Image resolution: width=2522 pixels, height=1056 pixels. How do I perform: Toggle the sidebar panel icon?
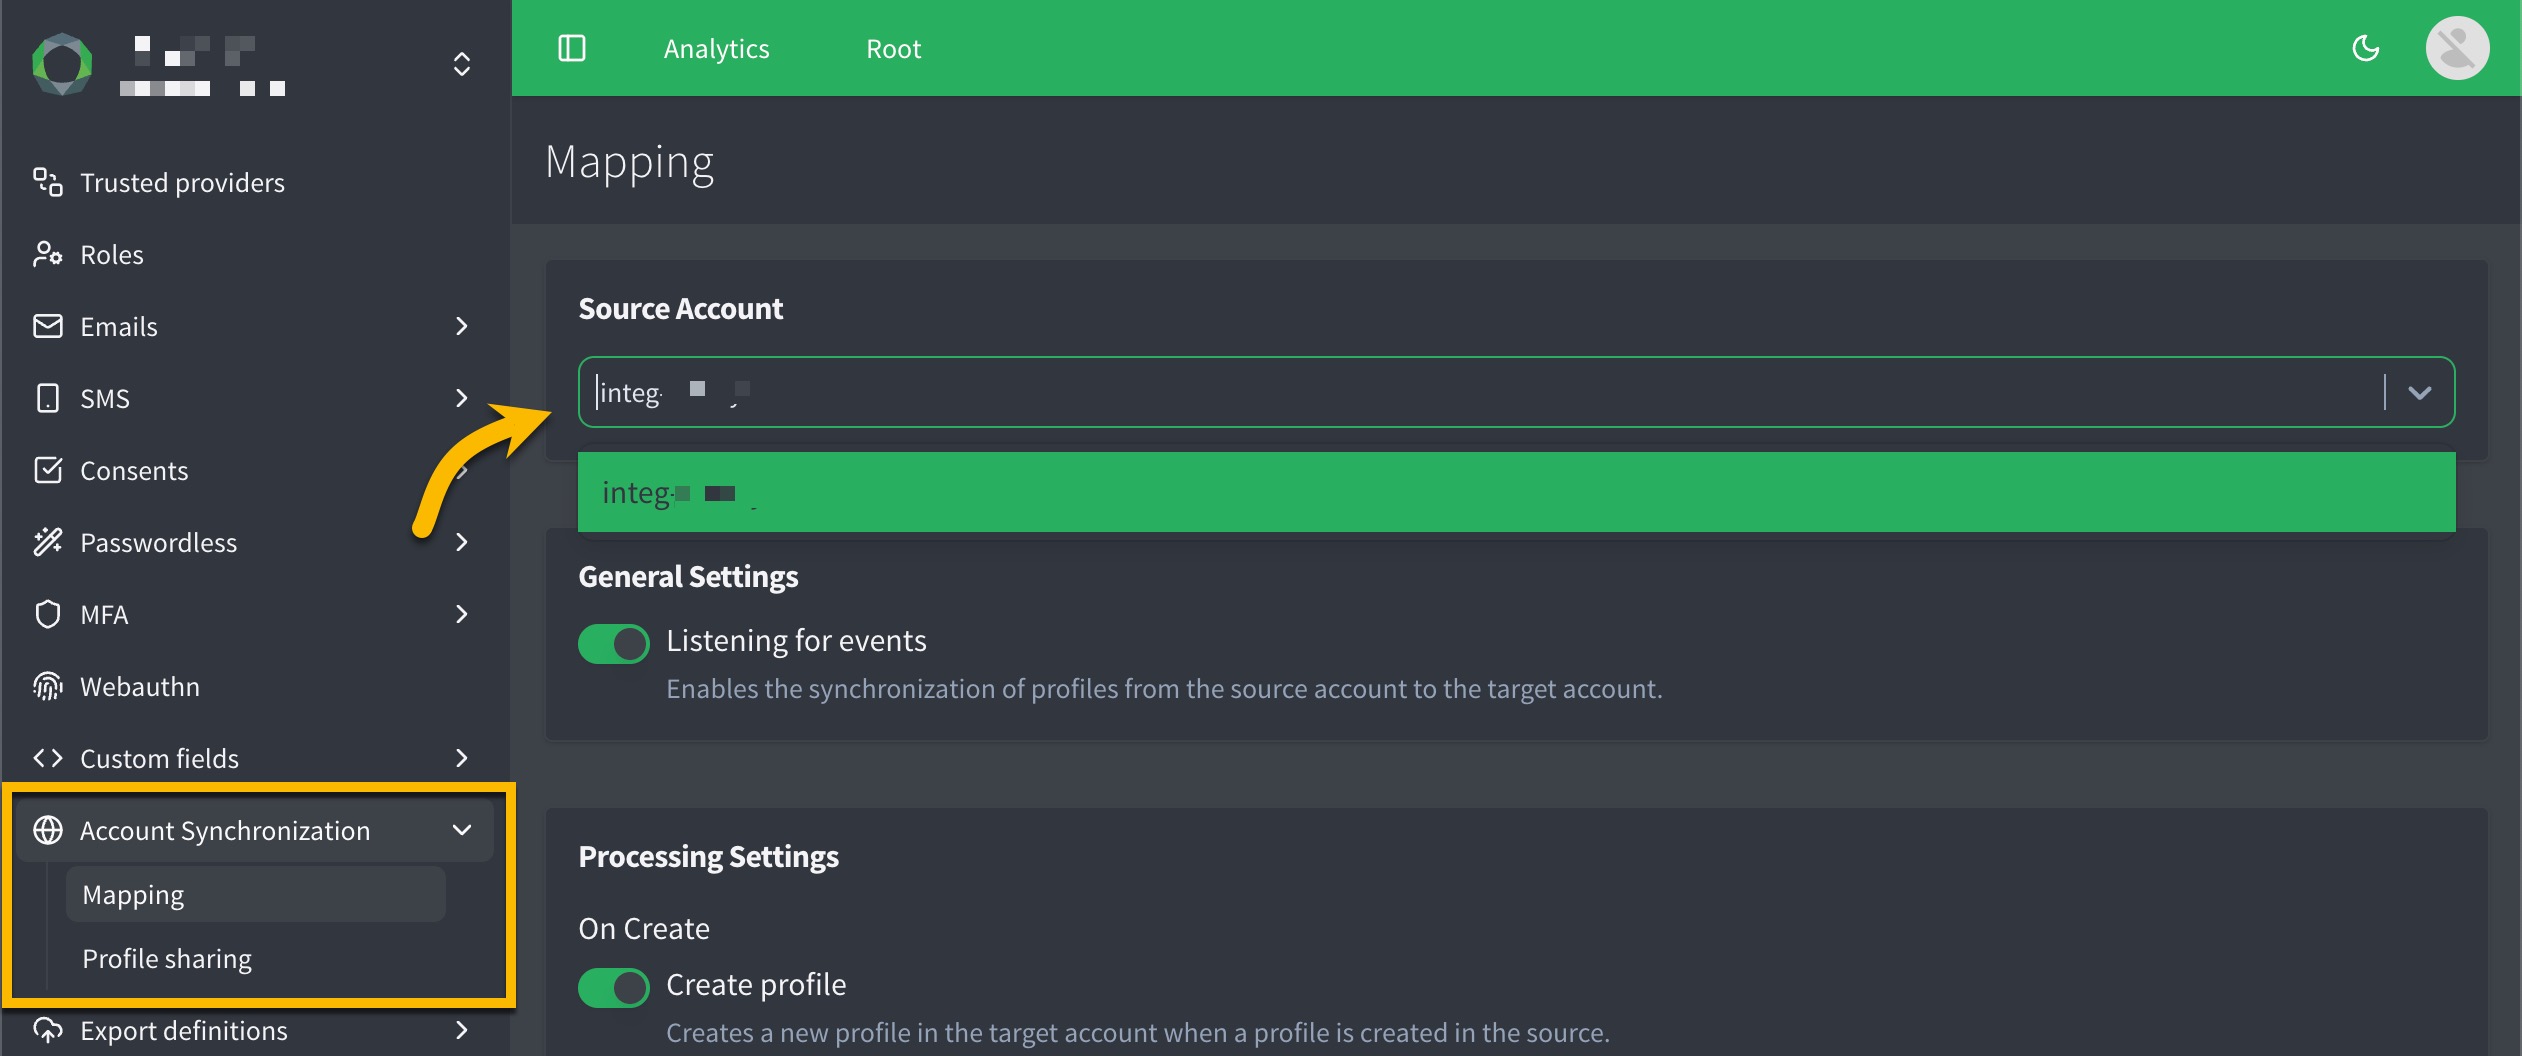coord(572,48)
